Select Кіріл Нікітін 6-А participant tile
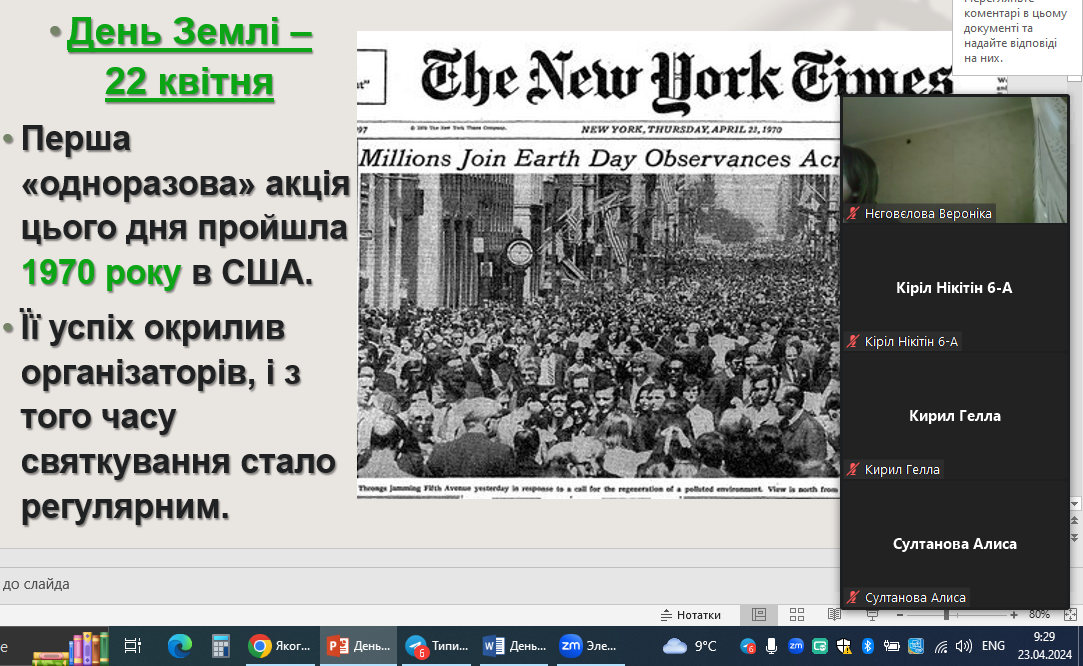The image size is (1083, 666). point(955,288)
